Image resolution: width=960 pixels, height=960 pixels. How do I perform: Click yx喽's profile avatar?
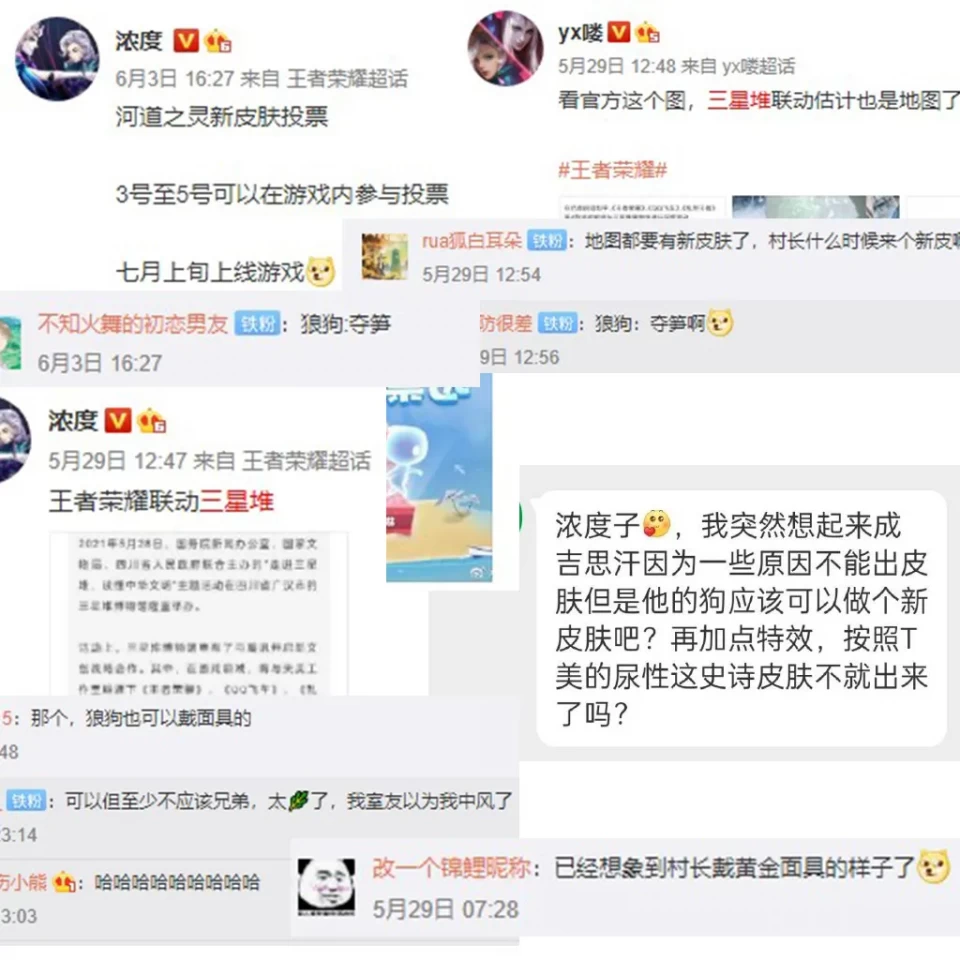(x=506, y=48)
